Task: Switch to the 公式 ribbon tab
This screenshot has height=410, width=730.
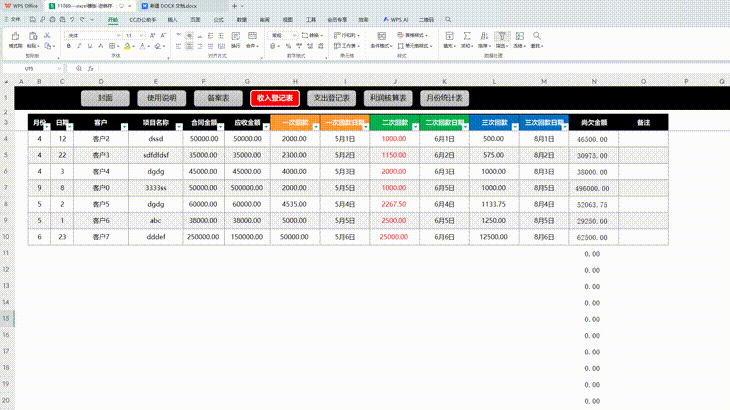Action: click(x=218, y=20)
